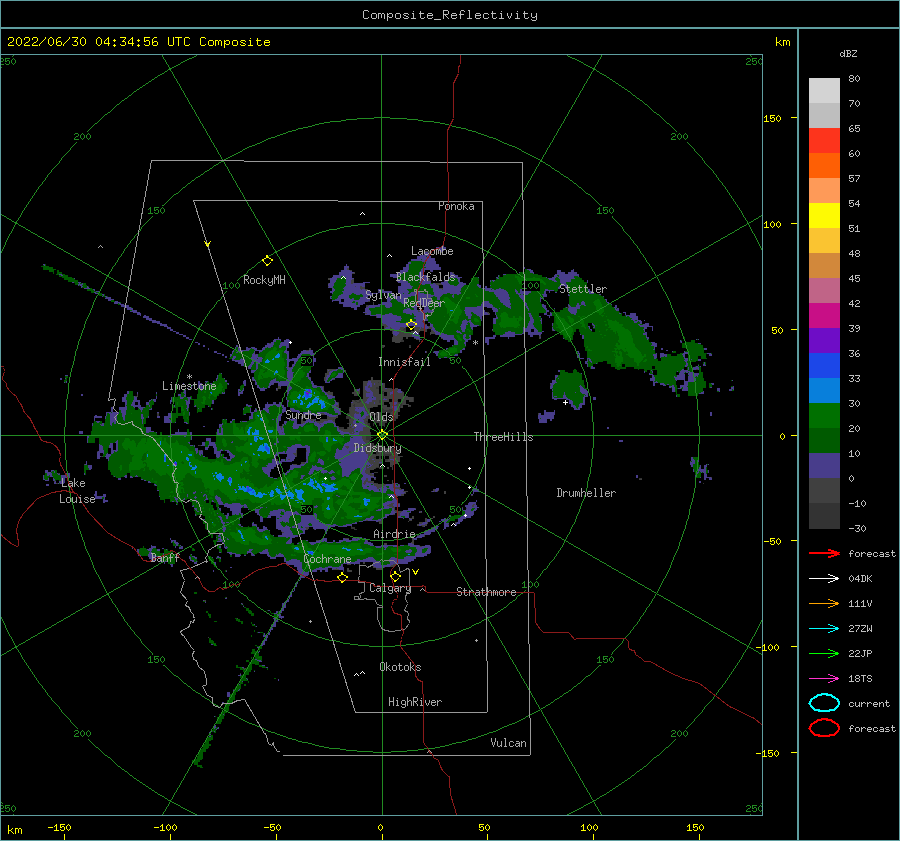900x841 pixels.
Task: Click the light gray swatch below 80 dBZ
Action: 824,90
